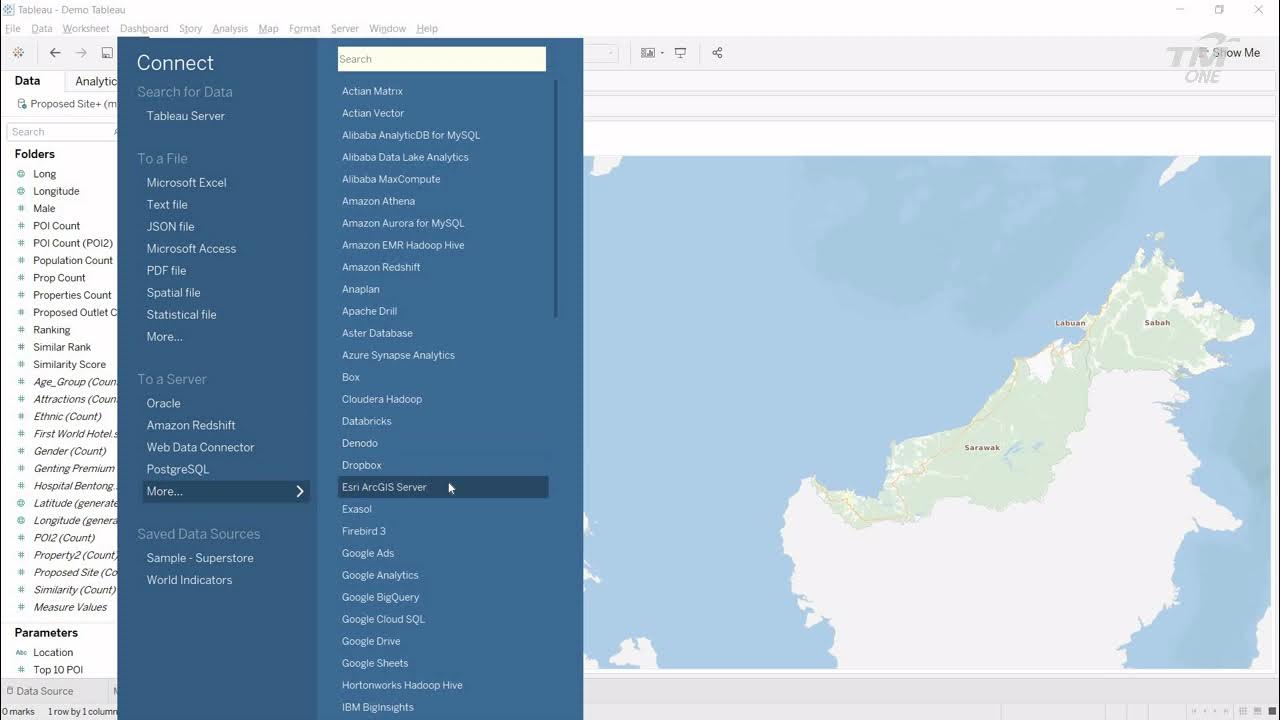Viewport: 1280px width, 720px height.
Task: Open the File menu
Action: pyautogui.click(x=13, y=28)
